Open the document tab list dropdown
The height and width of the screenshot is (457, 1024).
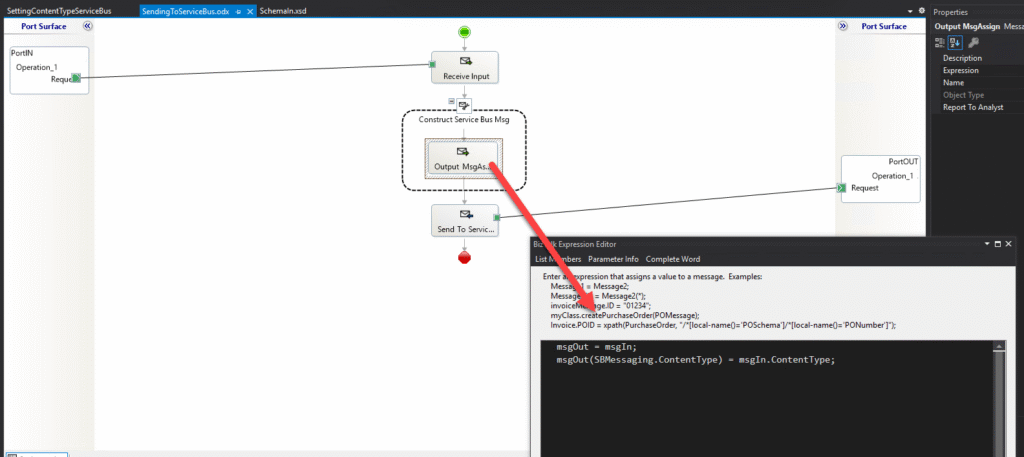pyautogui.click(x=908, y=10)
